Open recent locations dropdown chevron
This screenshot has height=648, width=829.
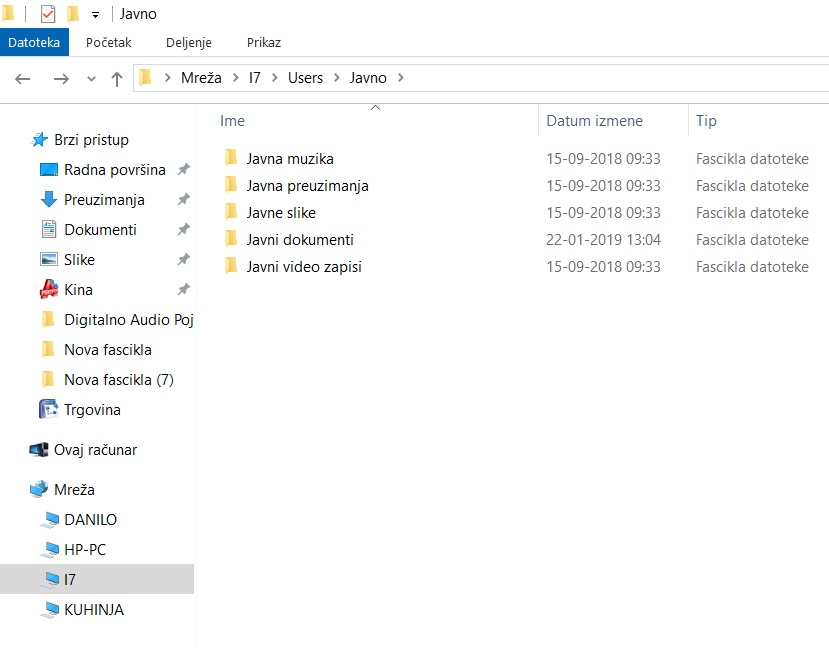tap(91, 78)
